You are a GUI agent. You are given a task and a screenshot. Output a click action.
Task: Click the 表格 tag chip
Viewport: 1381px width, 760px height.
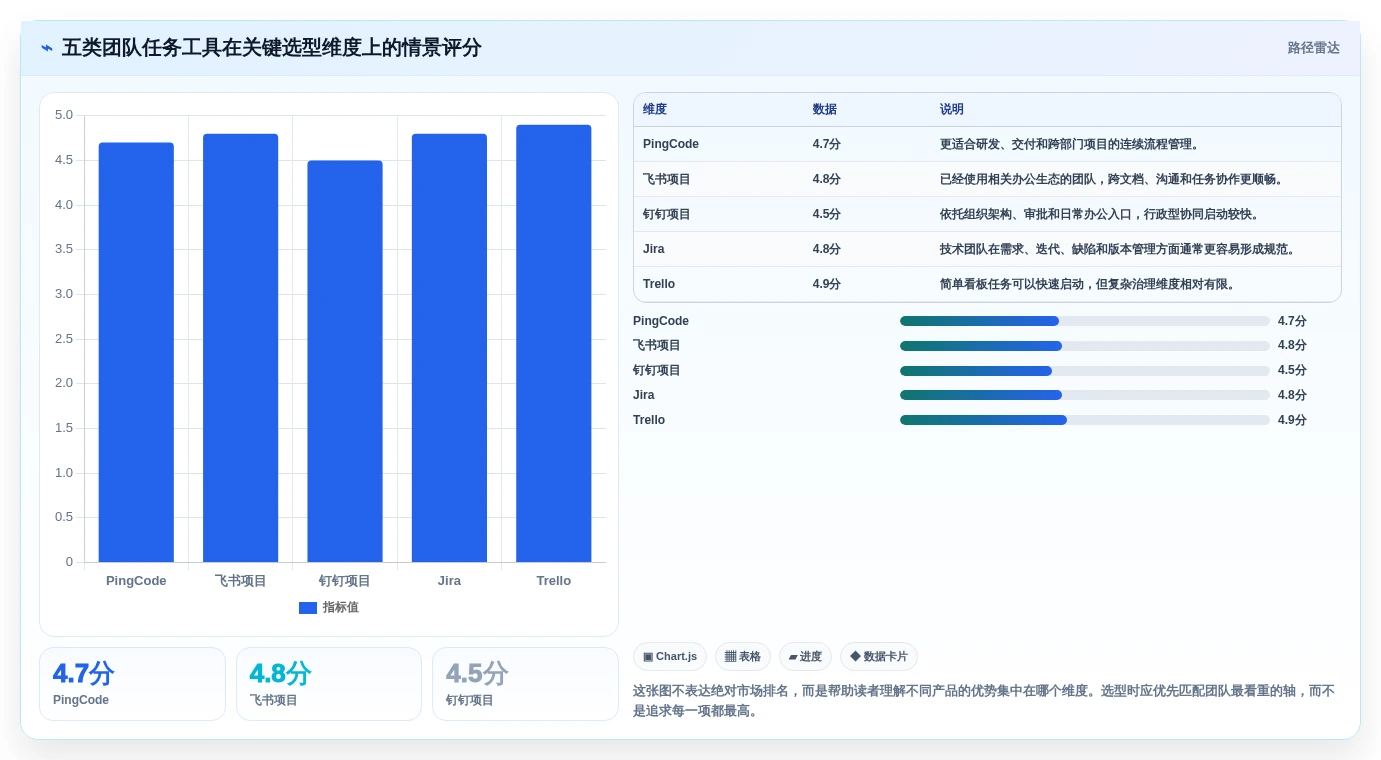tap(743, 657)
